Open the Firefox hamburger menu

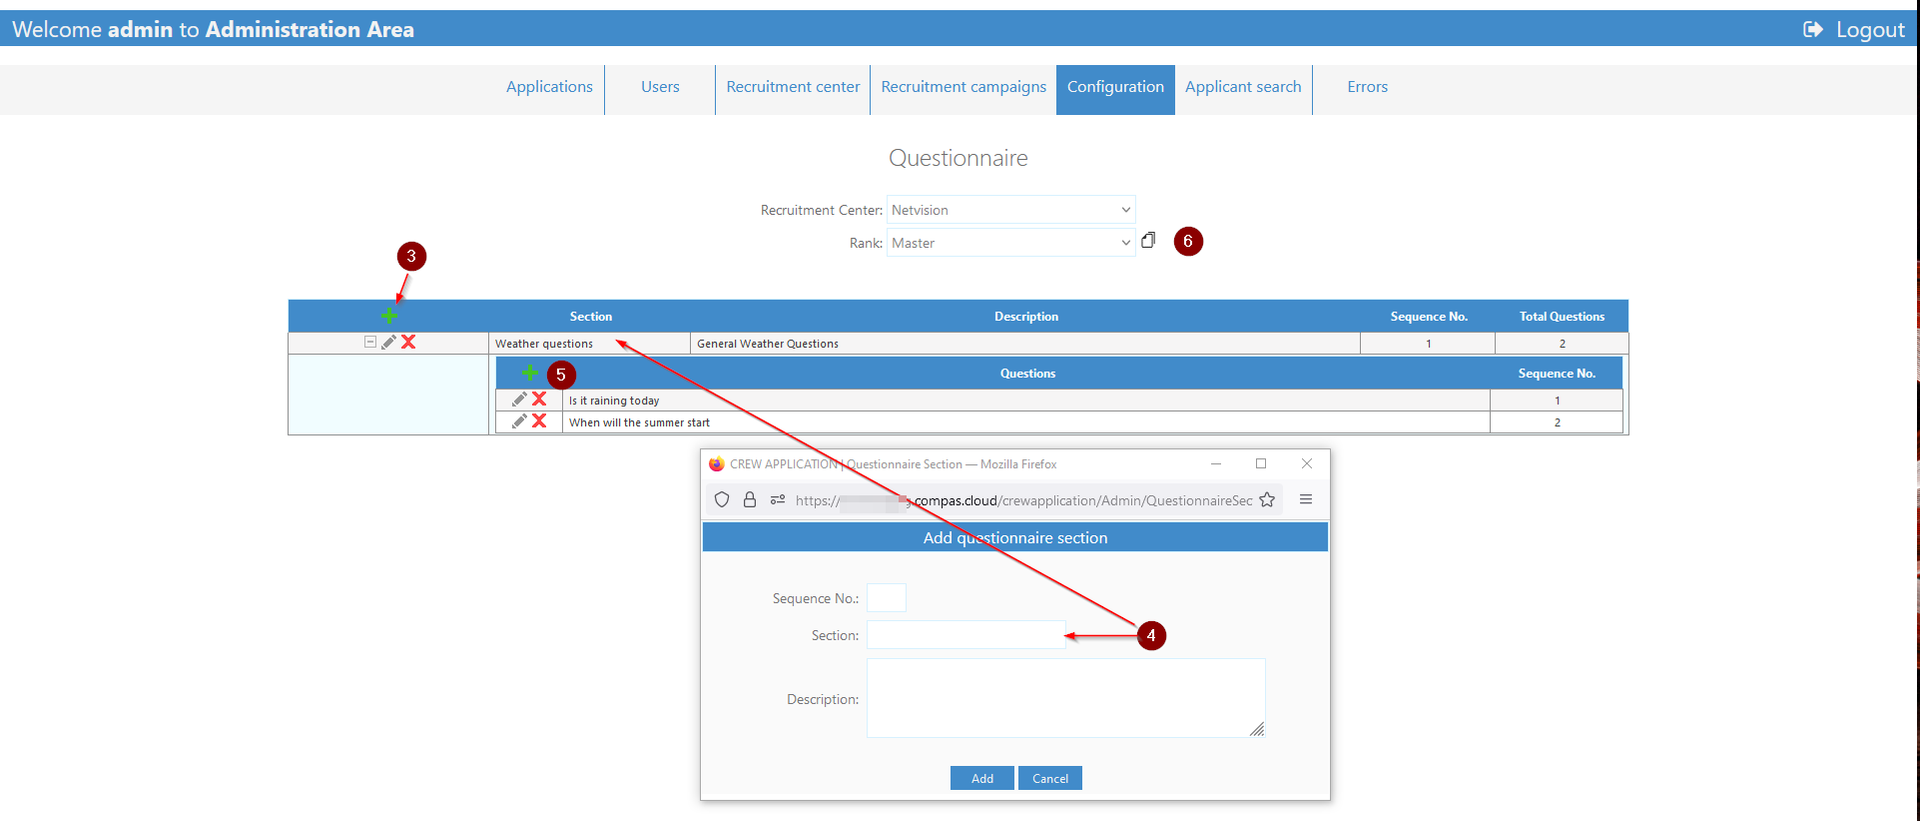click(1306, 499)
